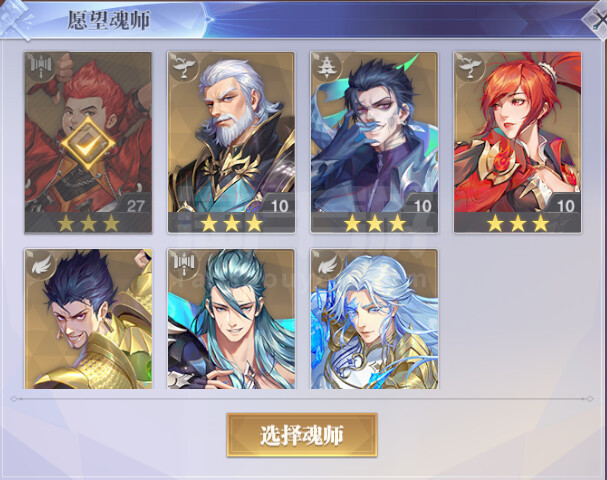Select the white-bearded elder soul master card
The height and width of the screenshot is (480, 607).
coord(231,142)
